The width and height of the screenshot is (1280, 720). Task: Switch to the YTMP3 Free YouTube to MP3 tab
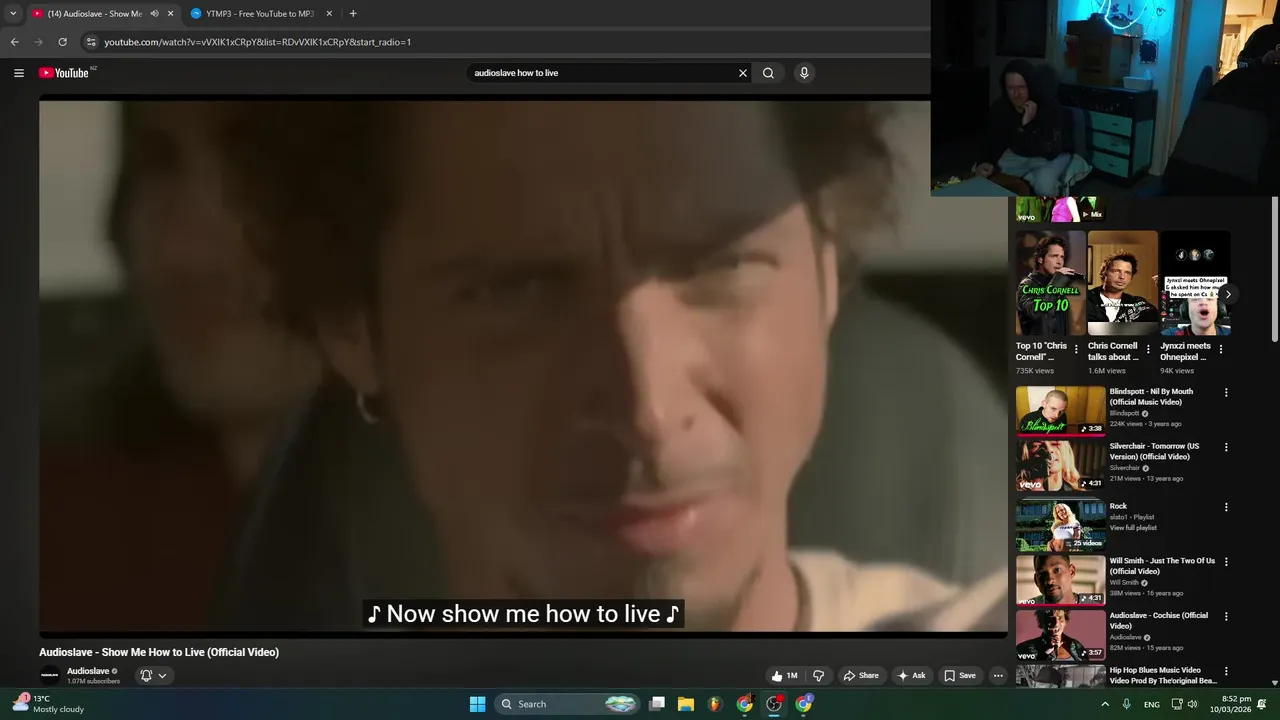click(260, 14)
